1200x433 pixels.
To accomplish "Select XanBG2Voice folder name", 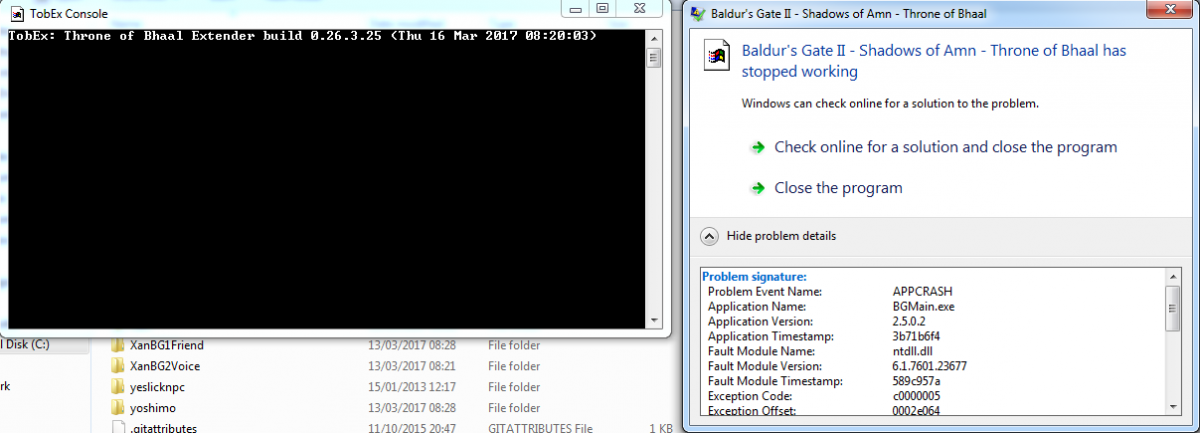I will tap(165, 366).
